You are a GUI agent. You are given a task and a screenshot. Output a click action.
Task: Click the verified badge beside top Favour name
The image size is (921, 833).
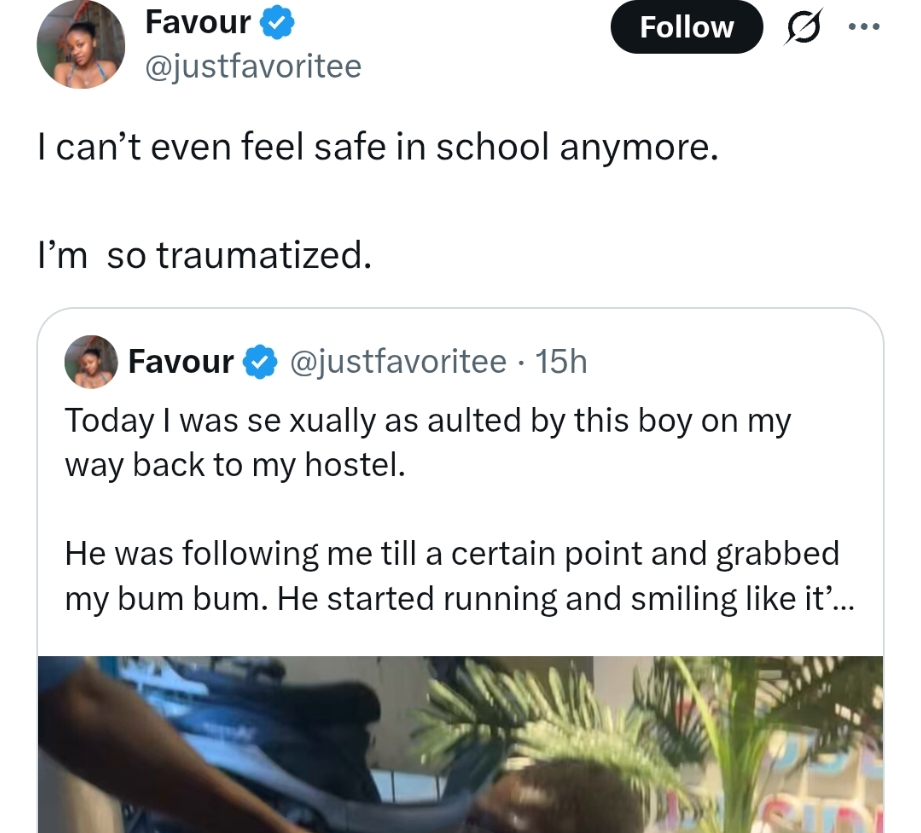coord(277,23)
